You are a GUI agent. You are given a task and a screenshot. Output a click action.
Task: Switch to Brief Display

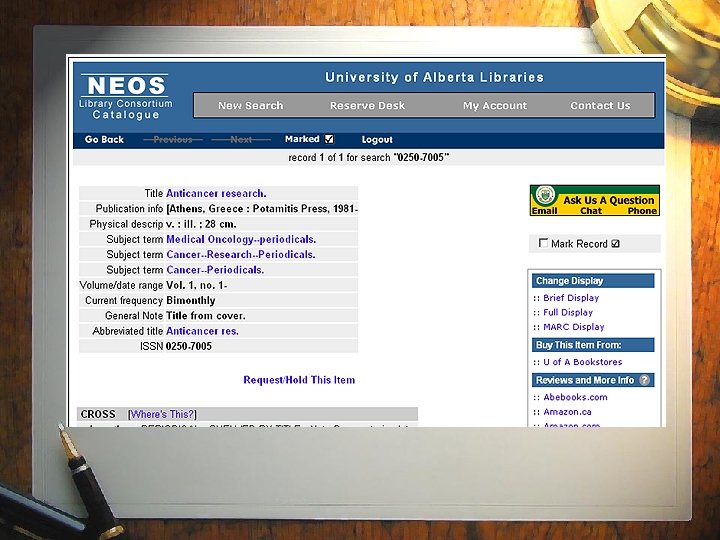tap(571, 298)
